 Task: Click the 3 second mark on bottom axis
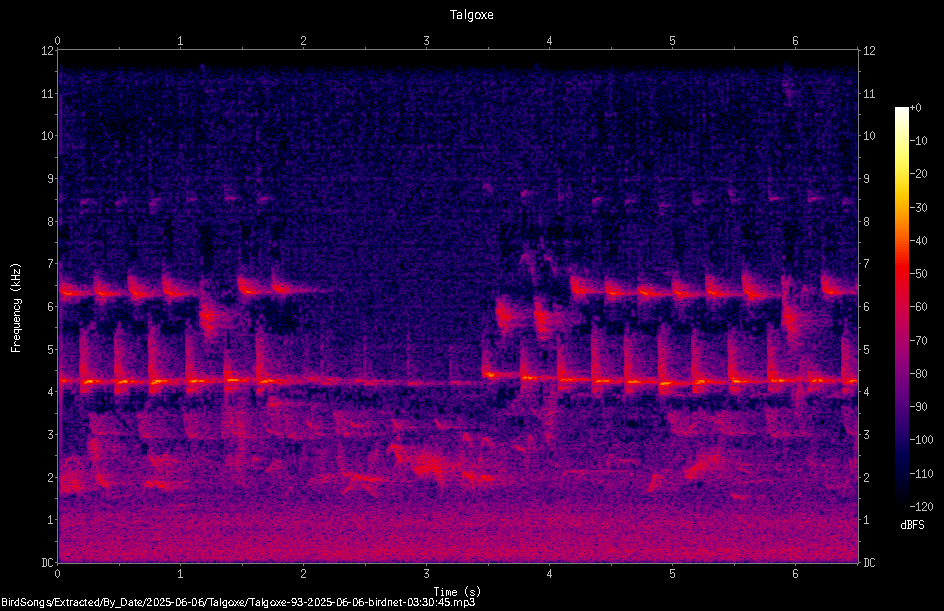[x=426, y=574]
